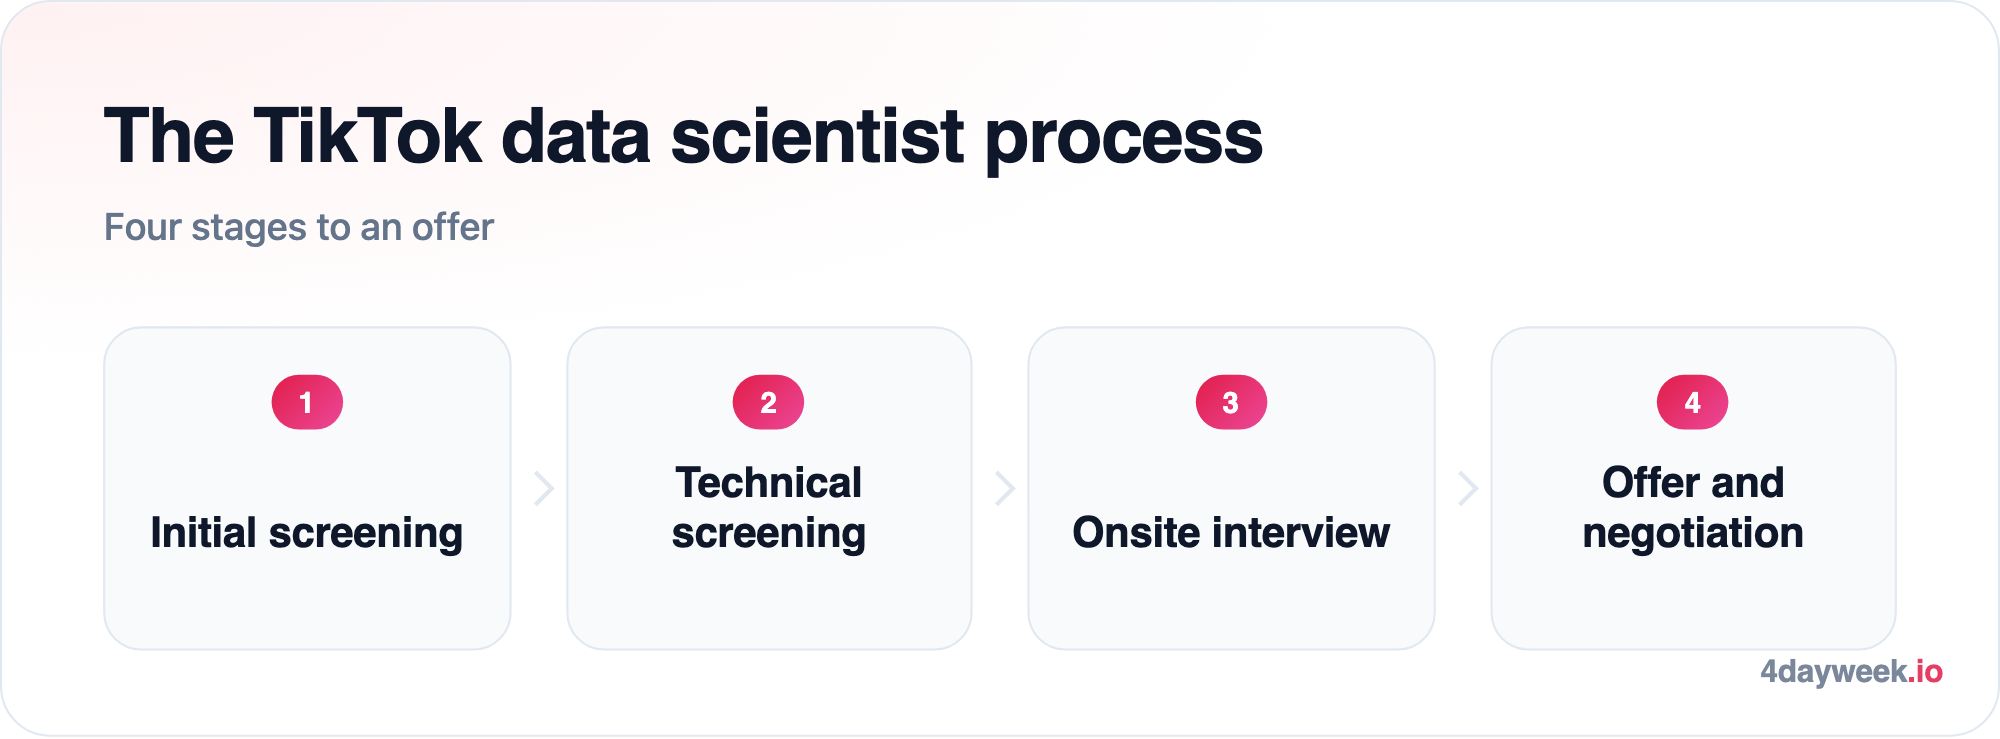2000x739 pixels.
Task: Click the word negotiation in the fourth card
Action: point(1693,534)
